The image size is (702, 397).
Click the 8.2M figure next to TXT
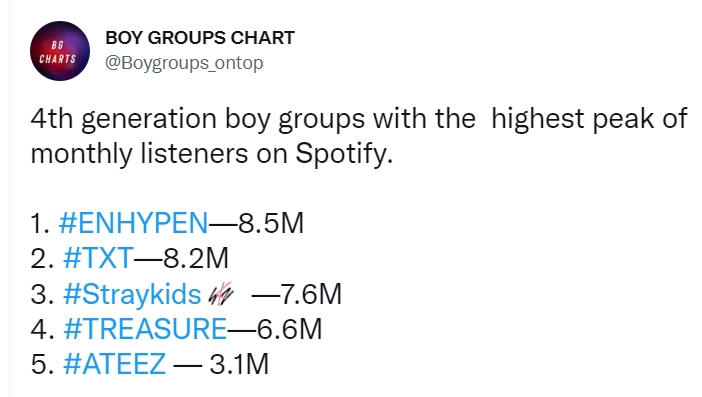[196, 258]
